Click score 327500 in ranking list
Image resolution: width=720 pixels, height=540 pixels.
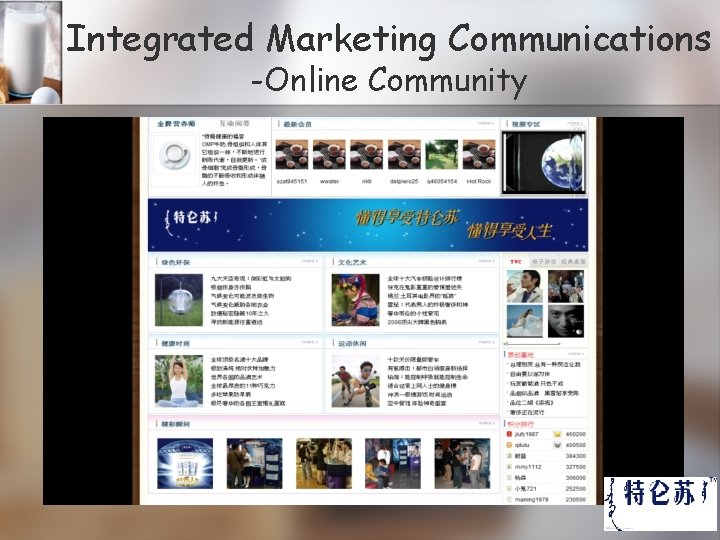point(575,467)
